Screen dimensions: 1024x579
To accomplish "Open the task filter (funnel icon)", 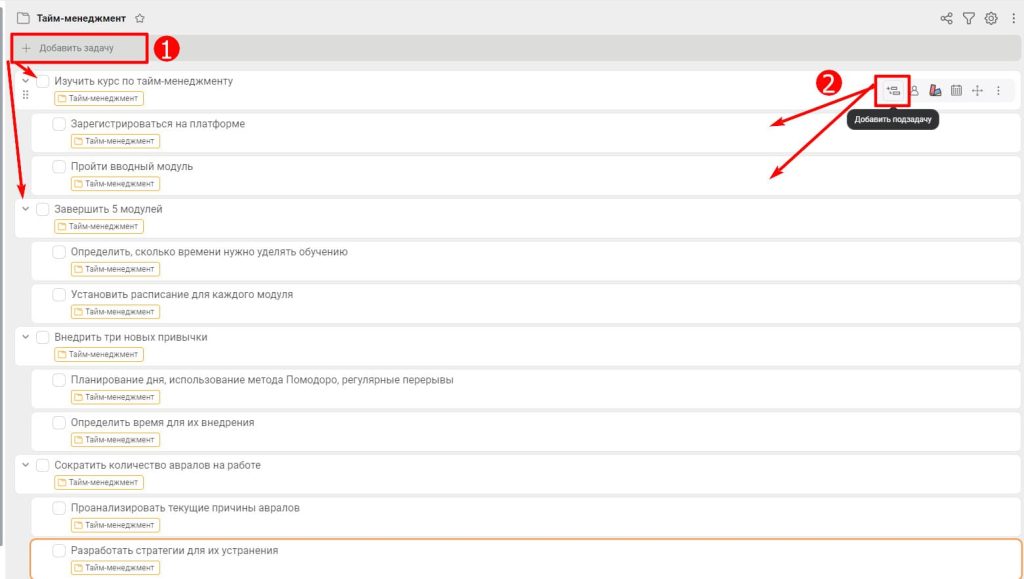I will [968, 18].
